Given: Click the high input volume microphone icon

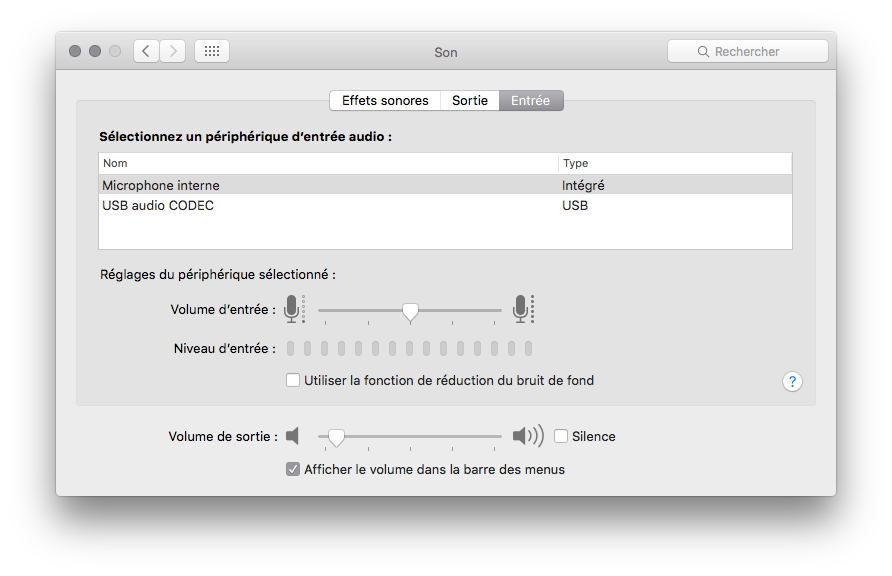Looking at the screenshot, I should [523, 309].
